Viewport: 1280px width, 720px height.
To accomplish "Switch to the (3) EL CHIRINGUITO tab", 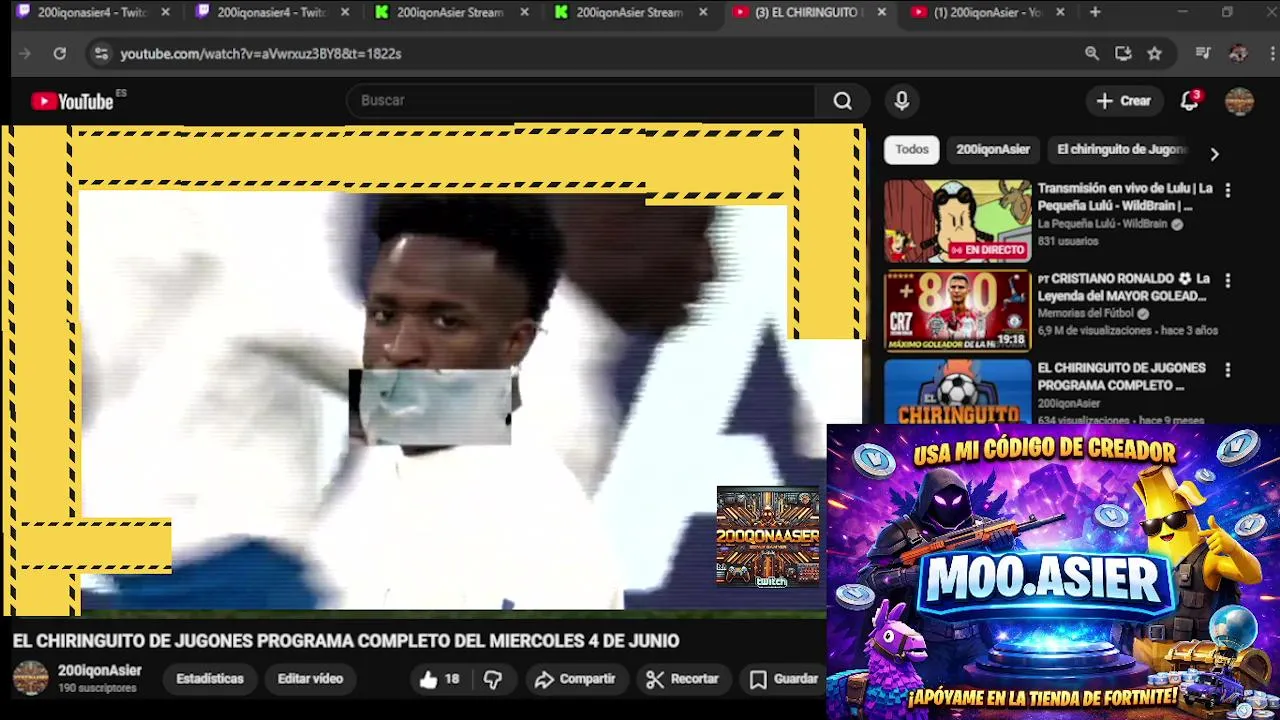I will tap(805, 13).
